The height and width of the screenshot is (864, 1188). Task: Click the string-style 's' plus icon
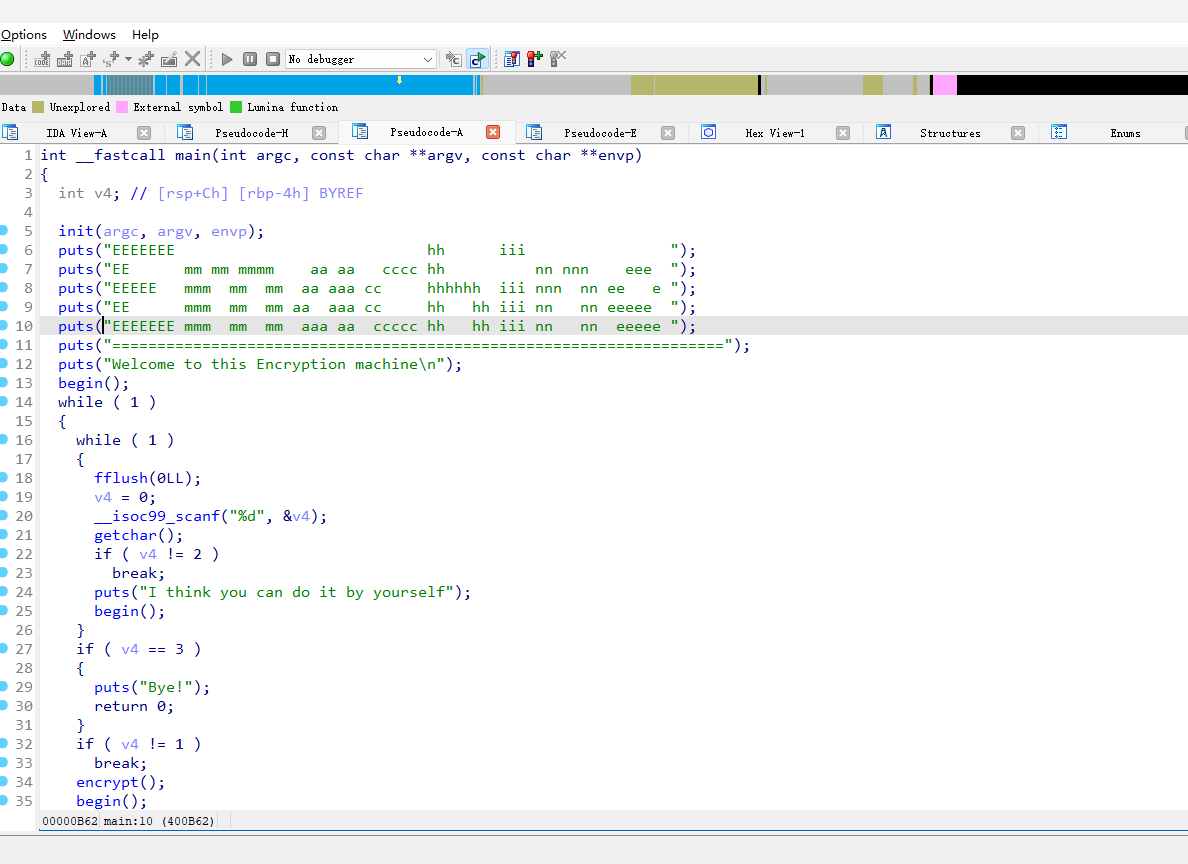(111, 59)
